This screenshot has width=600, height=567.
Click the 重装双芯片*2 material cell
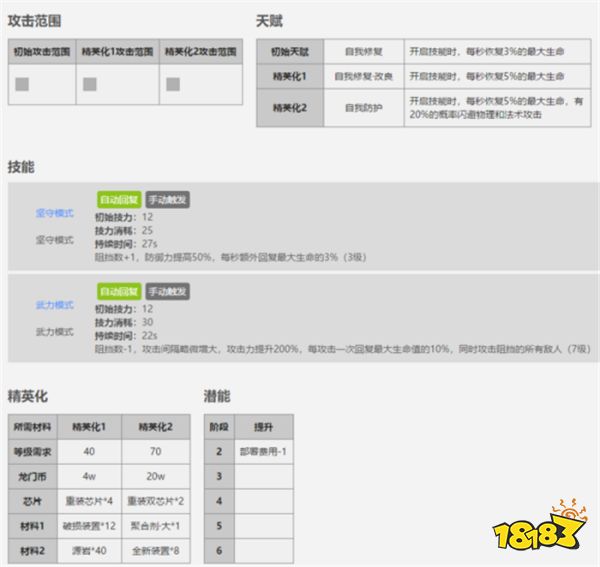tap(154, 500)
